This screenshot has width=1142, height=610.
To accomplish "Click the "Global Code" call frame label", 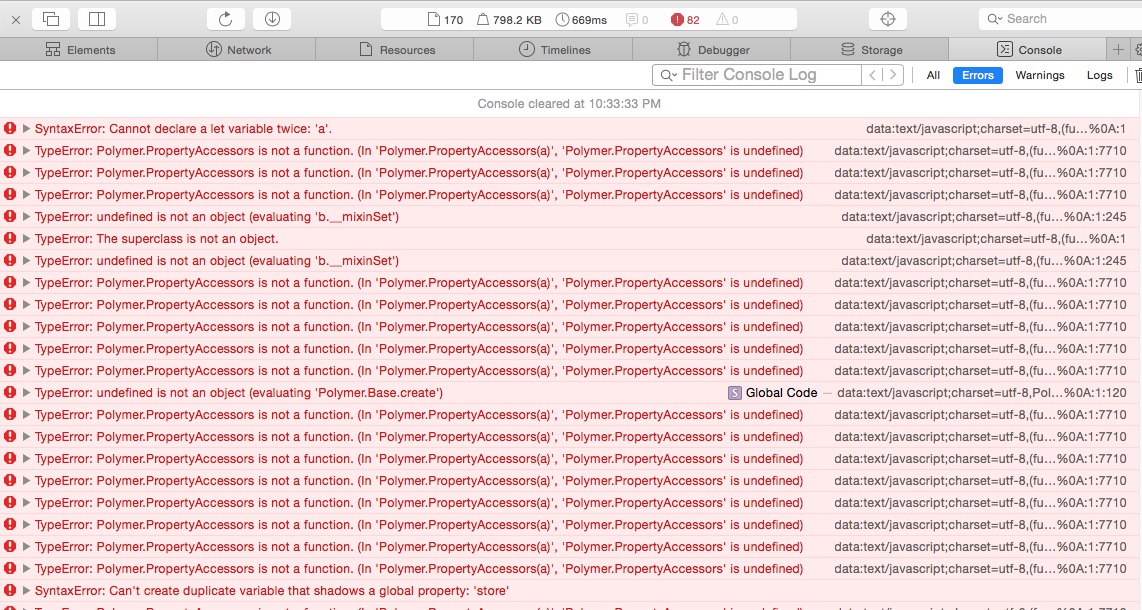I will (781, 392).
